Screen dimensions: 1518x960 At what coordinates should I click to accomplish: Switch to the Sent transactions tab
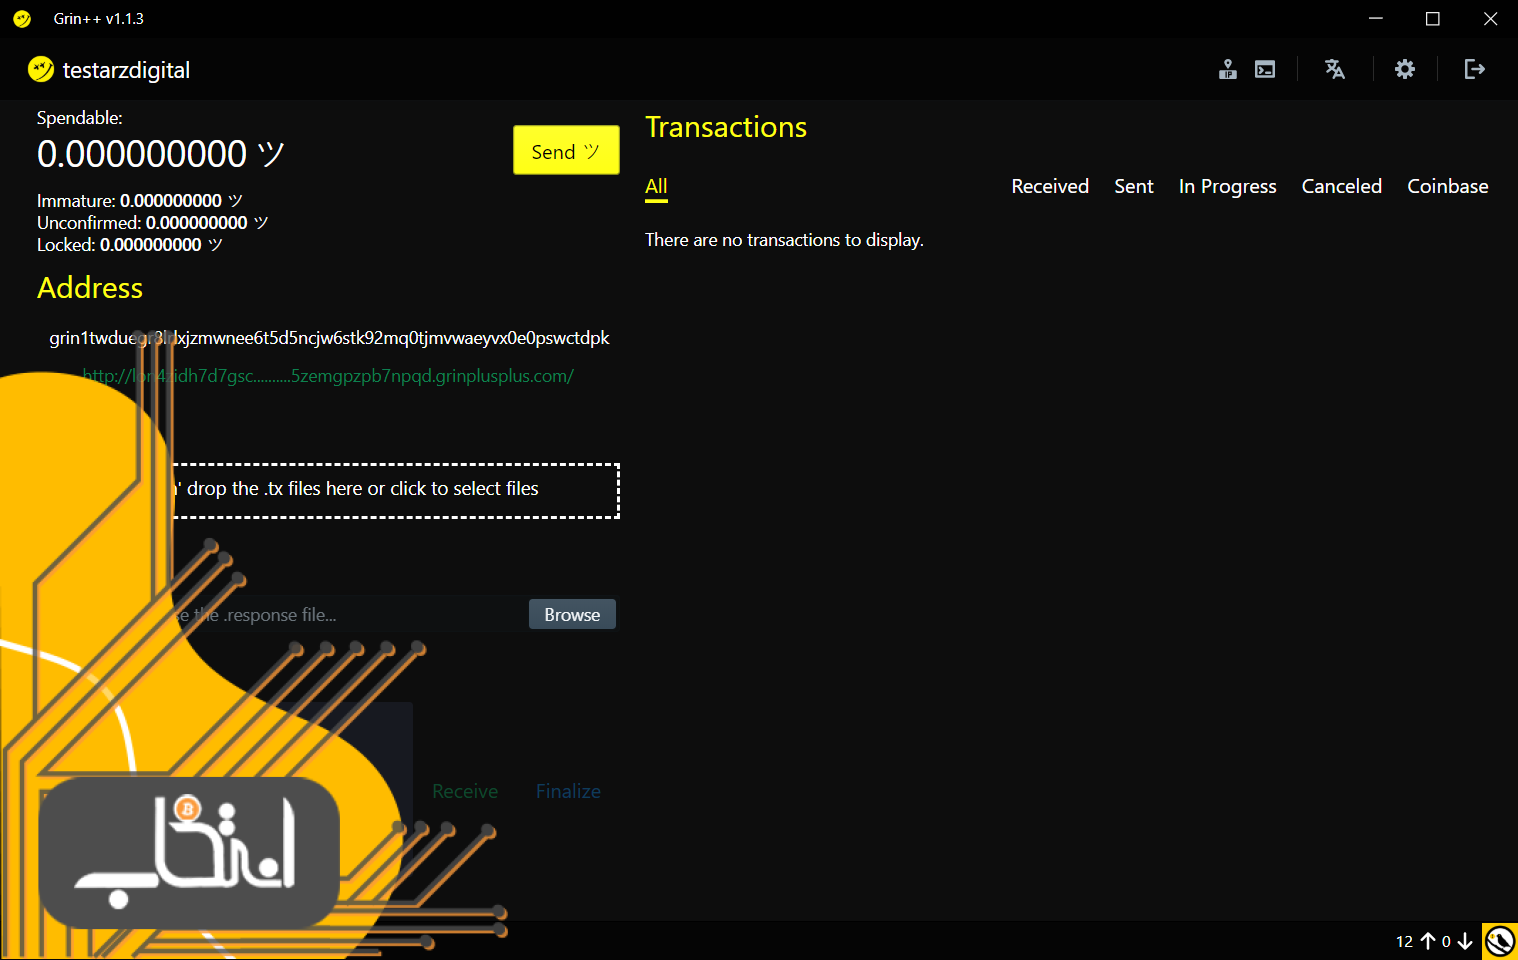1134,187
